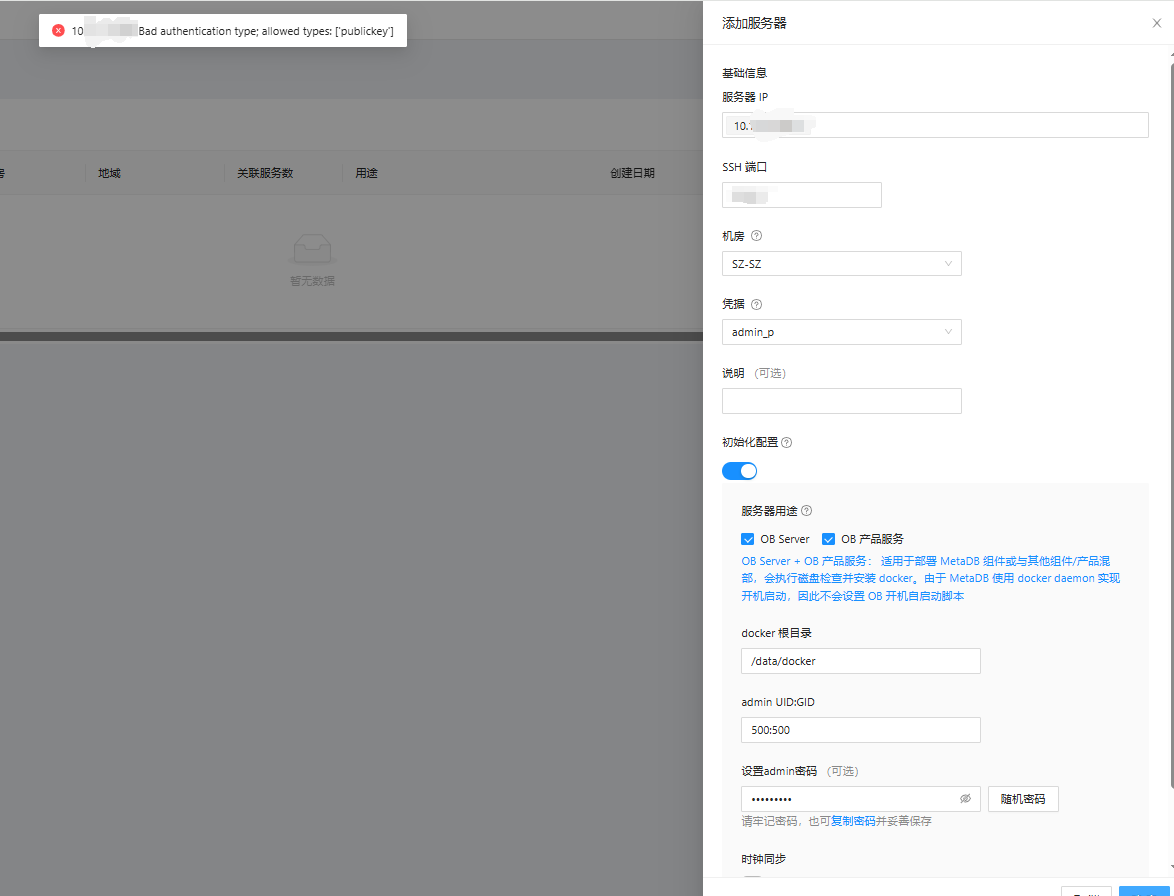Viewport: 1174px width, 896px height.
Task: Uncheck the OB Server checkbox
Action: (x=747, y=539)
